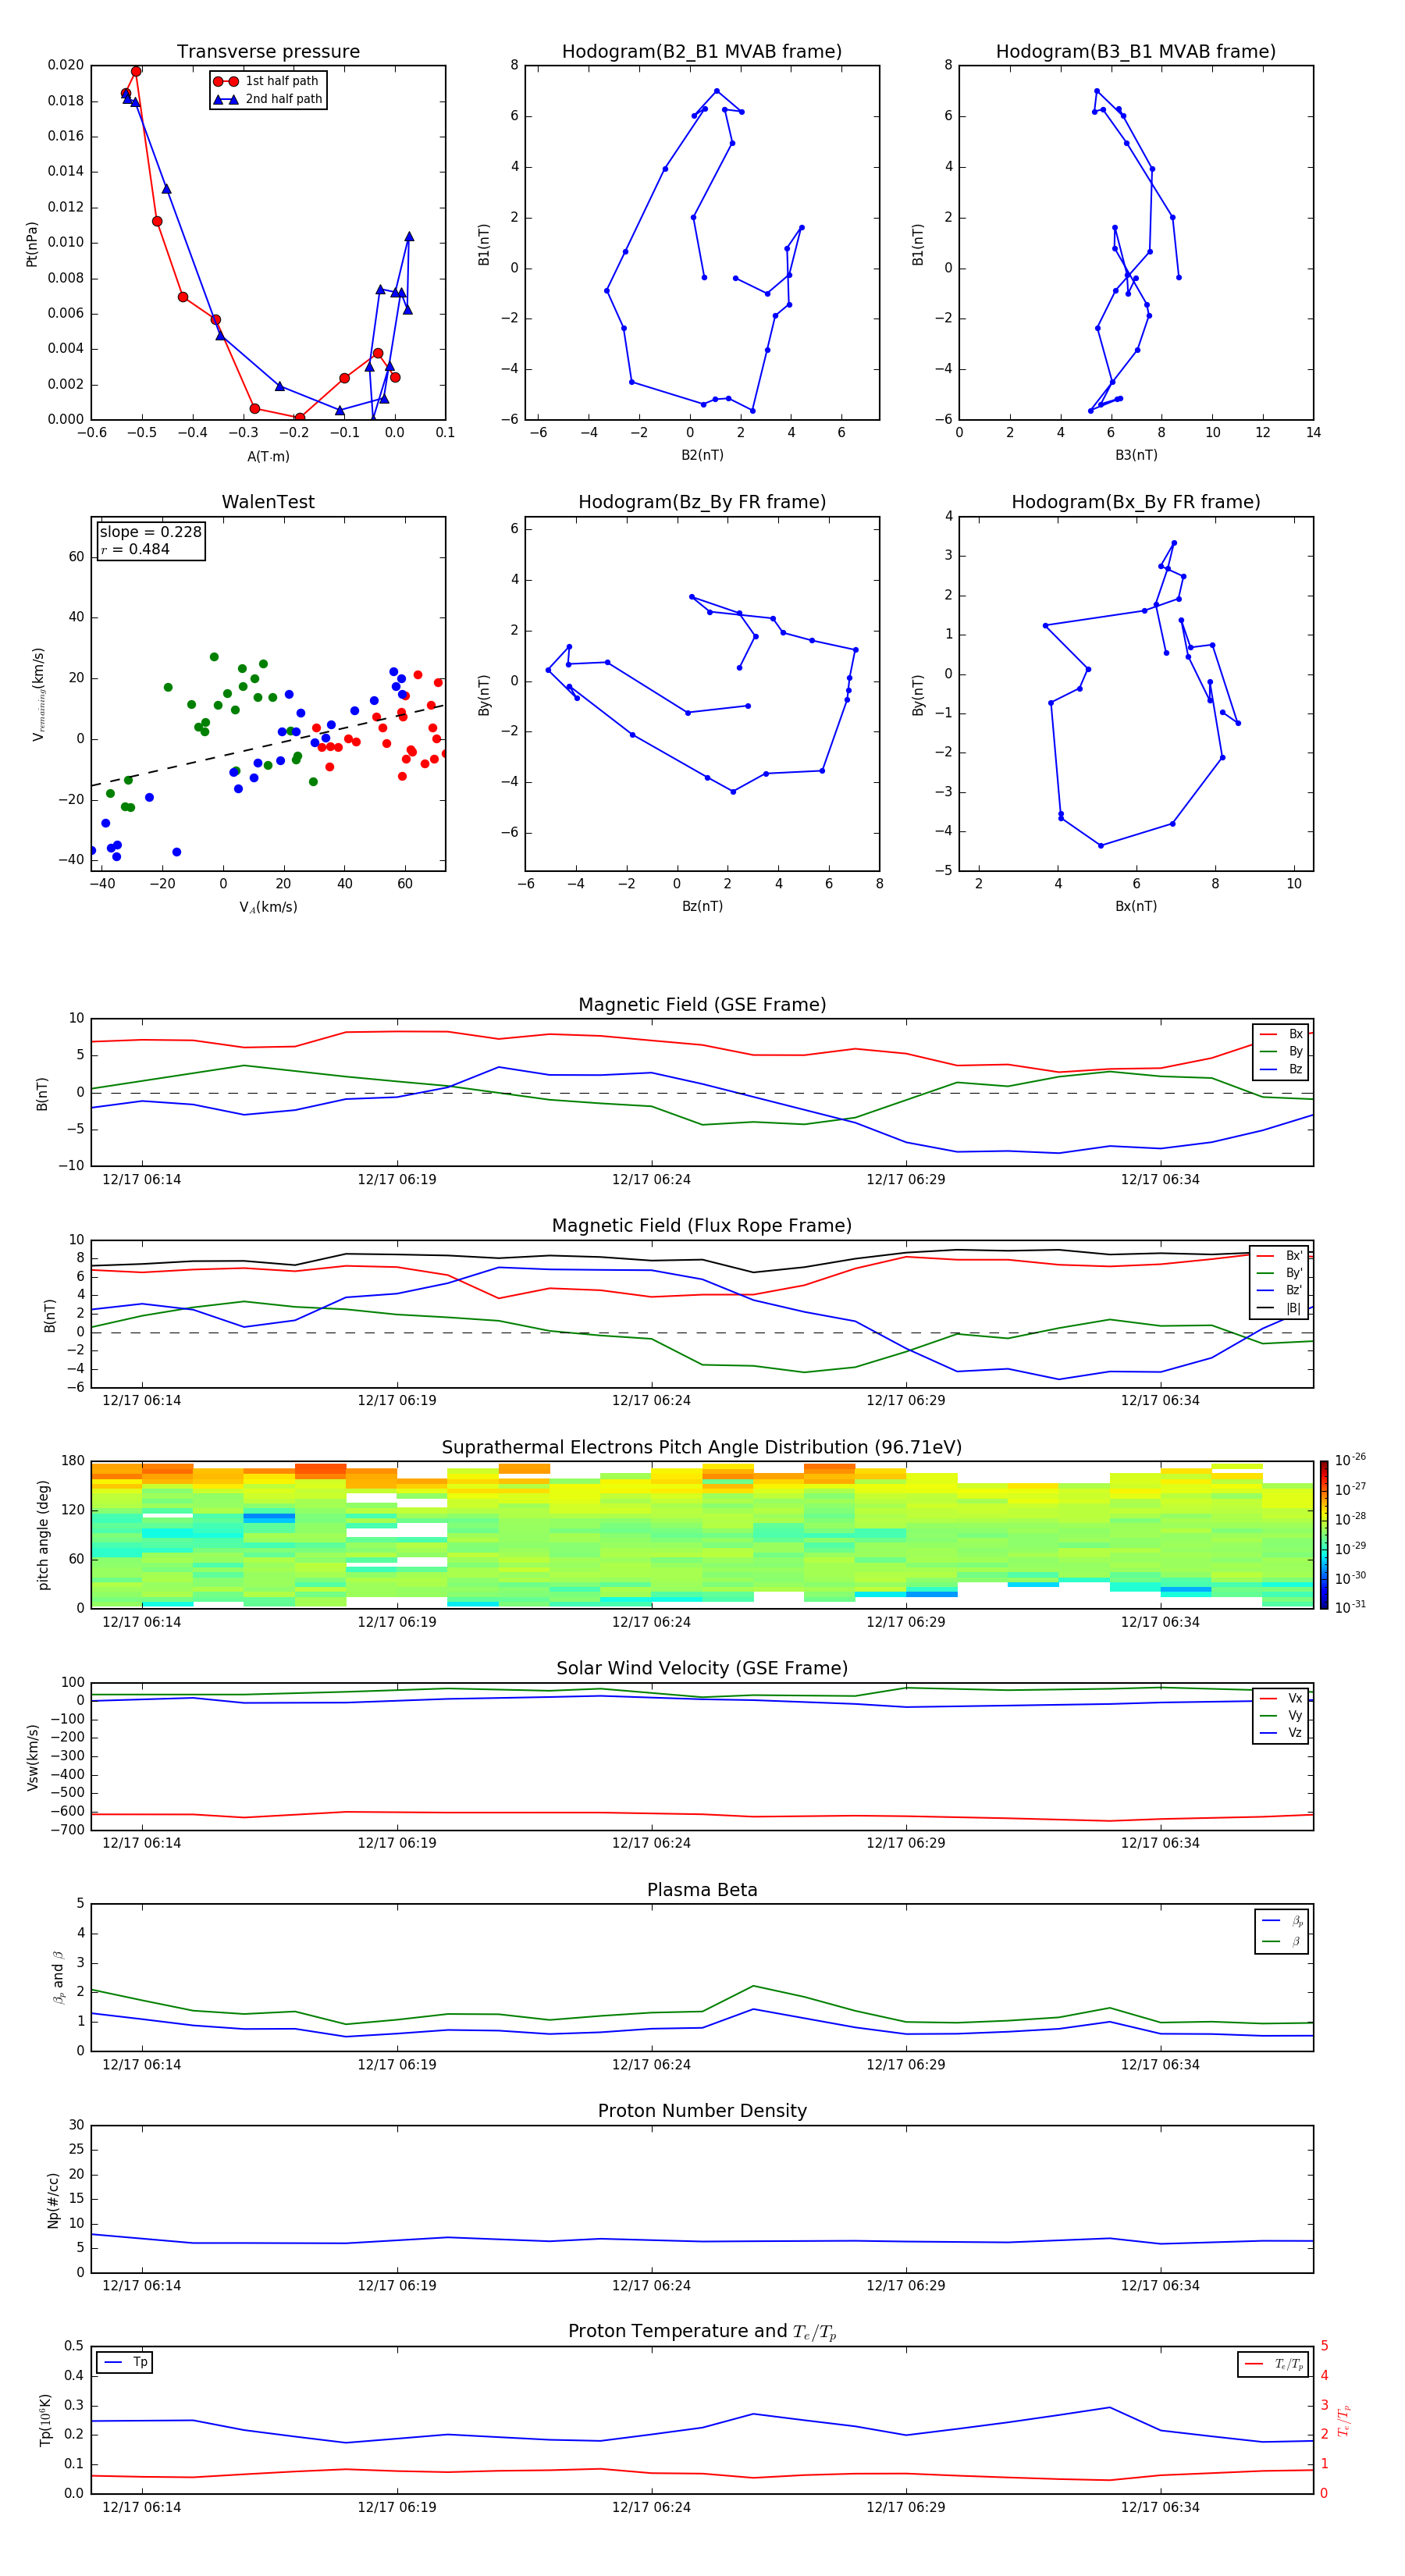
Task: Click the βp legend entry in Plasma Beta
Action: click(1282, 1921)
